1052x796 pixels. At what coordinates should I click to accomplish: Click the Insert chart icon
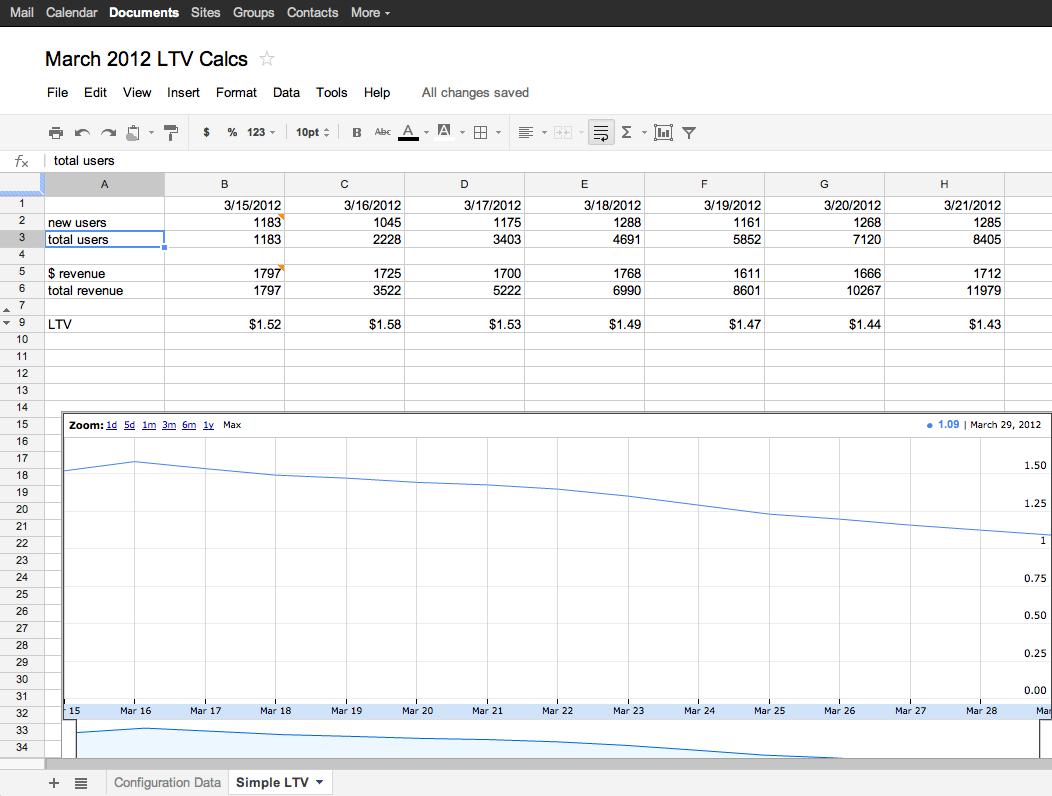point(663,133)
